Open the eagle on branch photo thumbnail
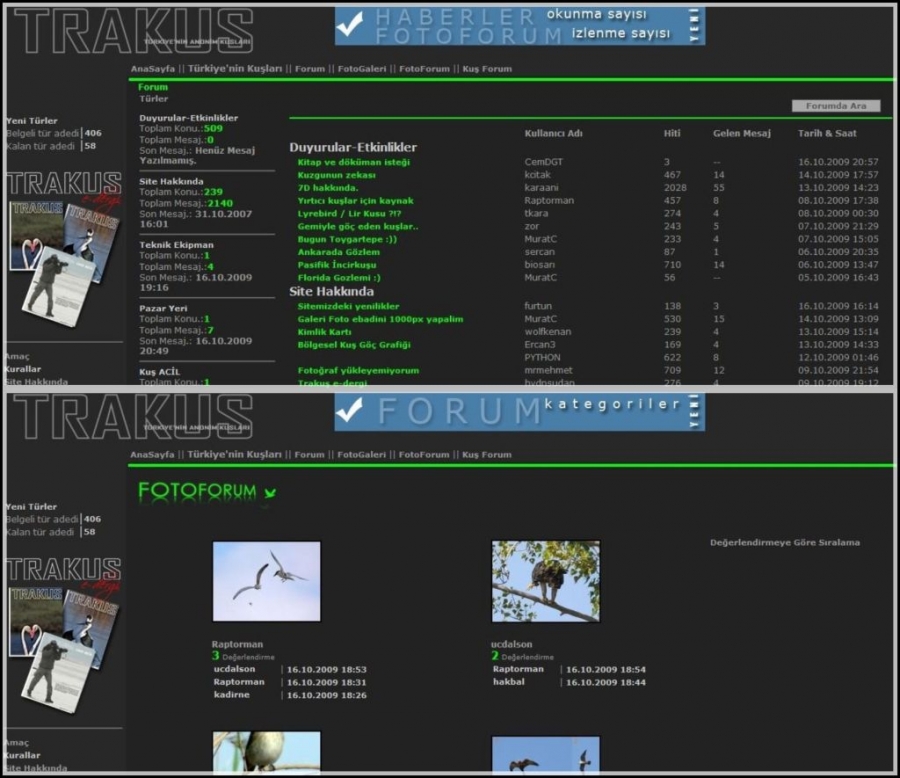 (x=545, y=581)
